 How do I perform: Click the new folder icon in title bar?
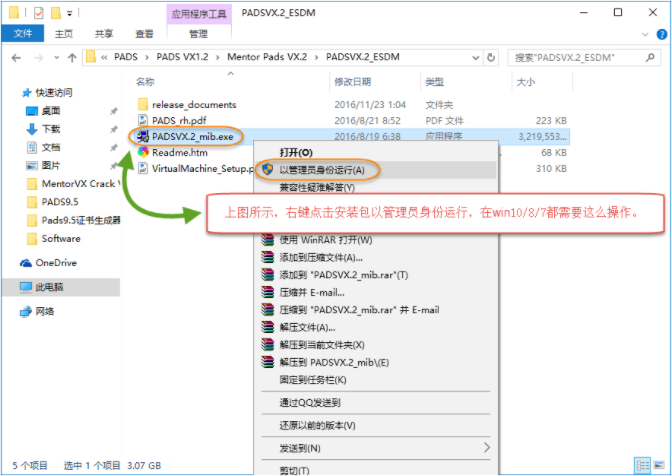coord(56,13)
